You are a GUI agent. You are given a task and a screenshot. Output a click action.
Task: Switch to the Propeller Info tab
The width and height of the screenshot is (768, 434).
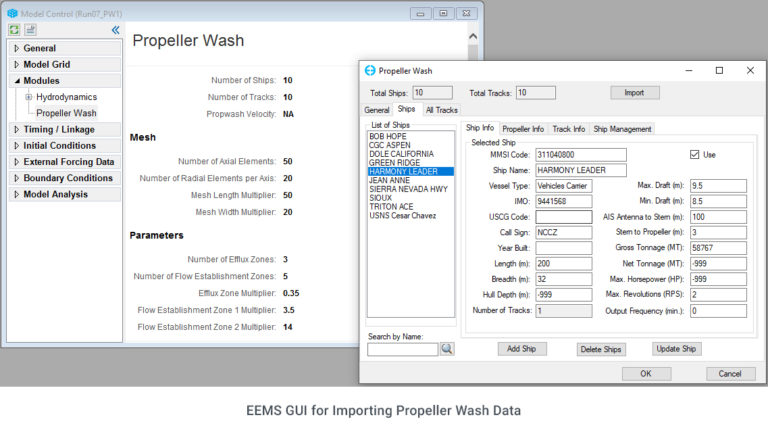point(523,129)
